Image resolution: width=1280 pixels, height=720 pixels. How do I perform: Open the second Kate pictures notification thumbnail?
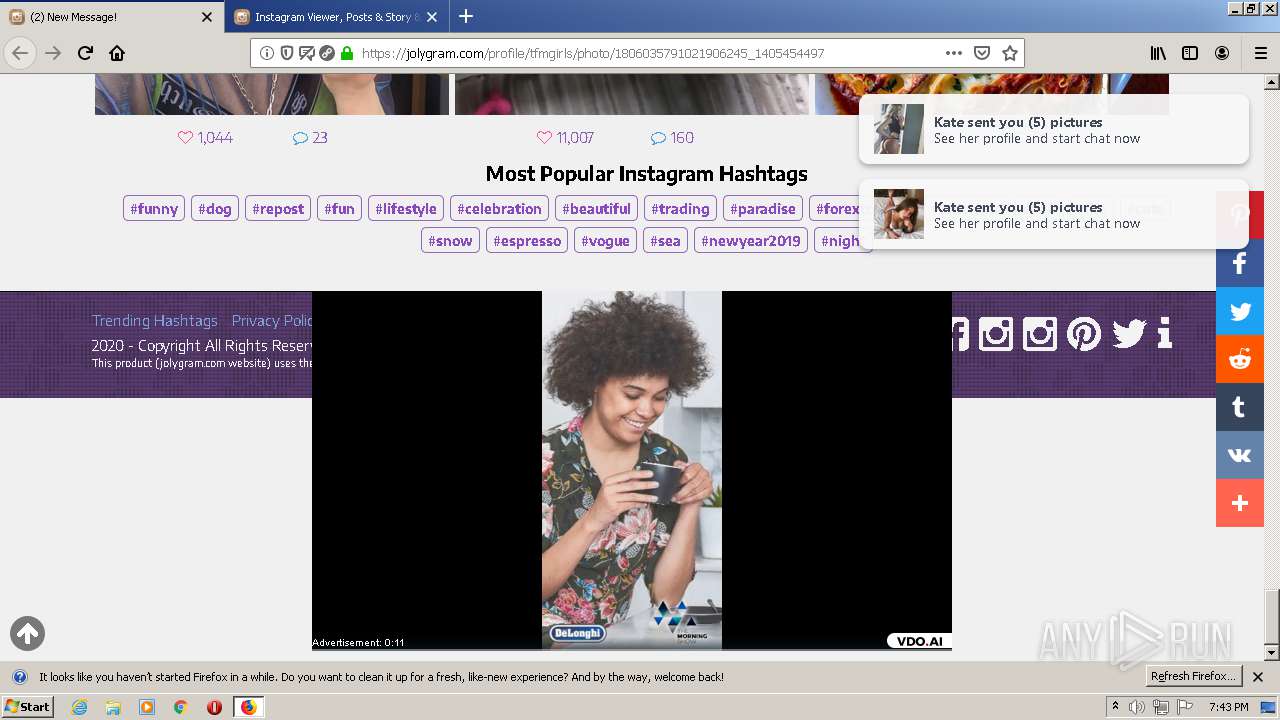click(899, 214)
